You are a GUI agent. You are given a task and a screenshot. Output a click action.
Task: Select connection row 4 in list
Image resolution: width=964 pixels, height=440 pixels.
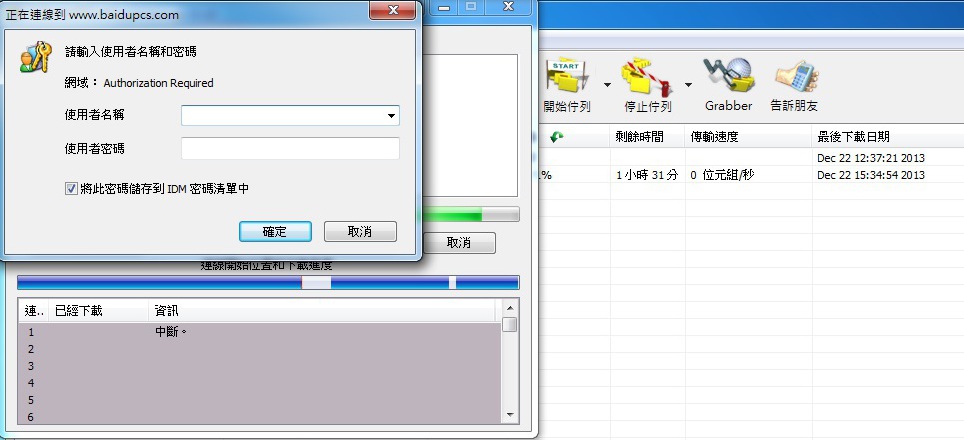pos(260,383)
